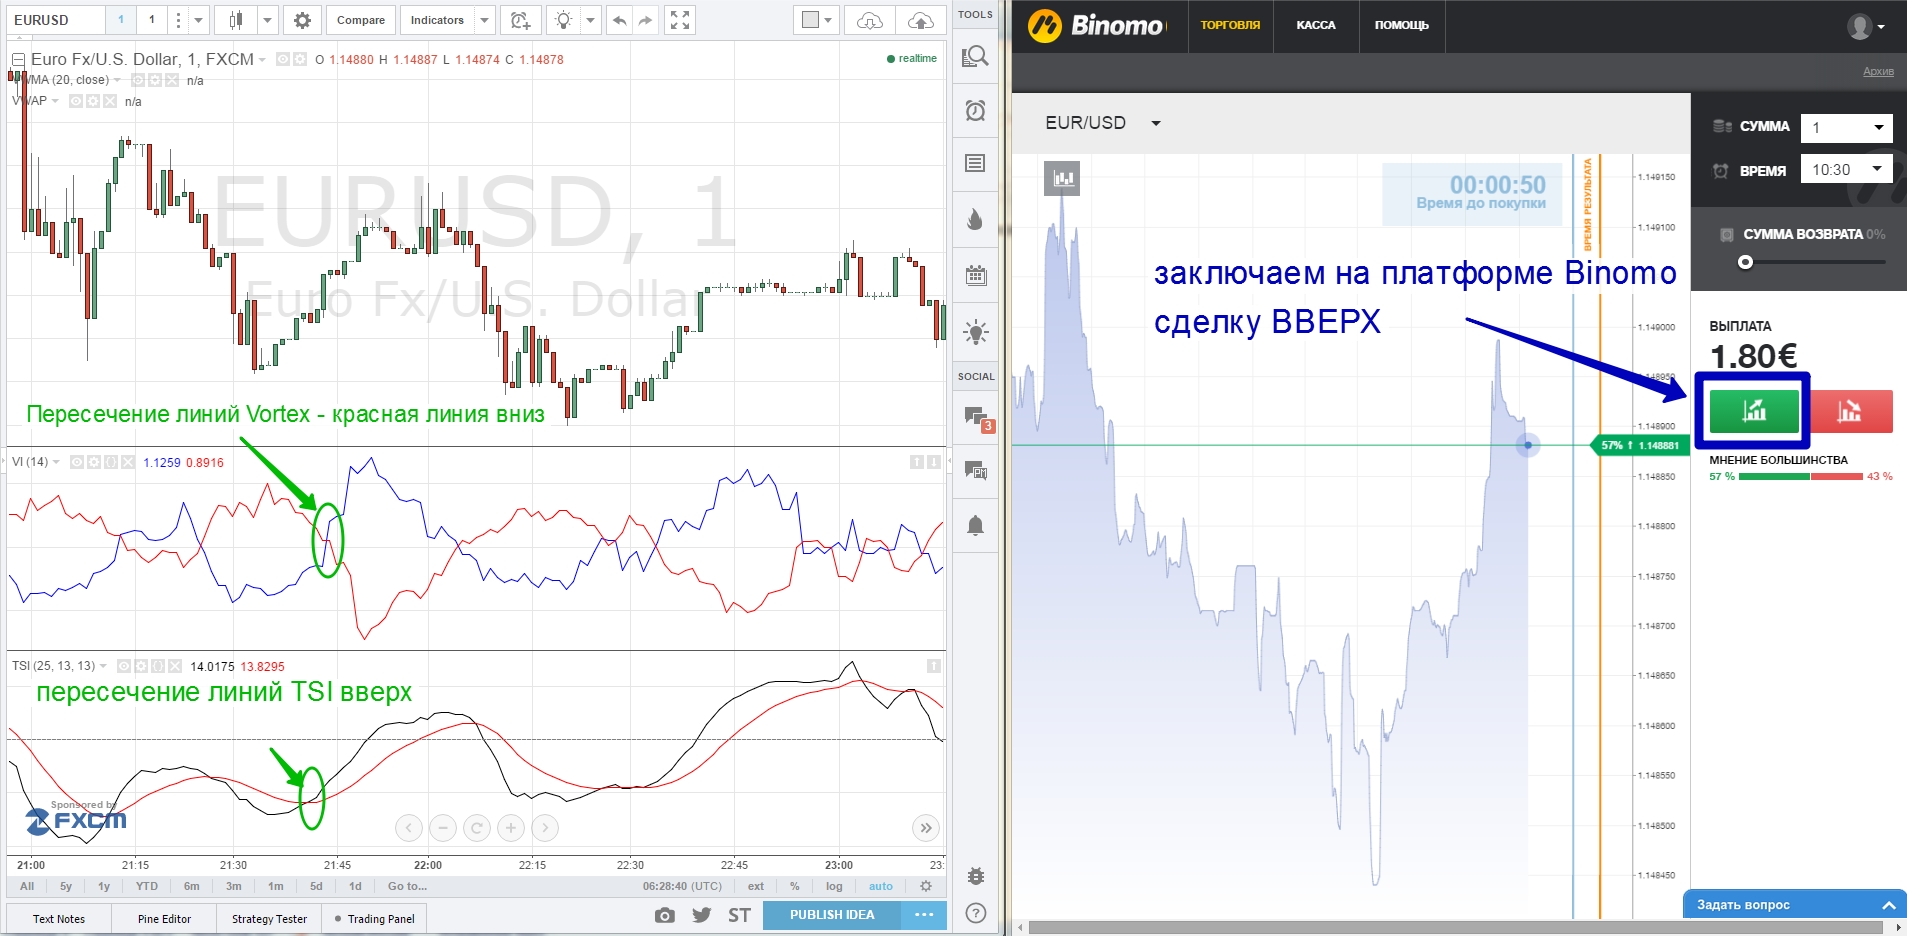
Task: Open public chat icon with 3 badge
Action: (x=976, y=418)
